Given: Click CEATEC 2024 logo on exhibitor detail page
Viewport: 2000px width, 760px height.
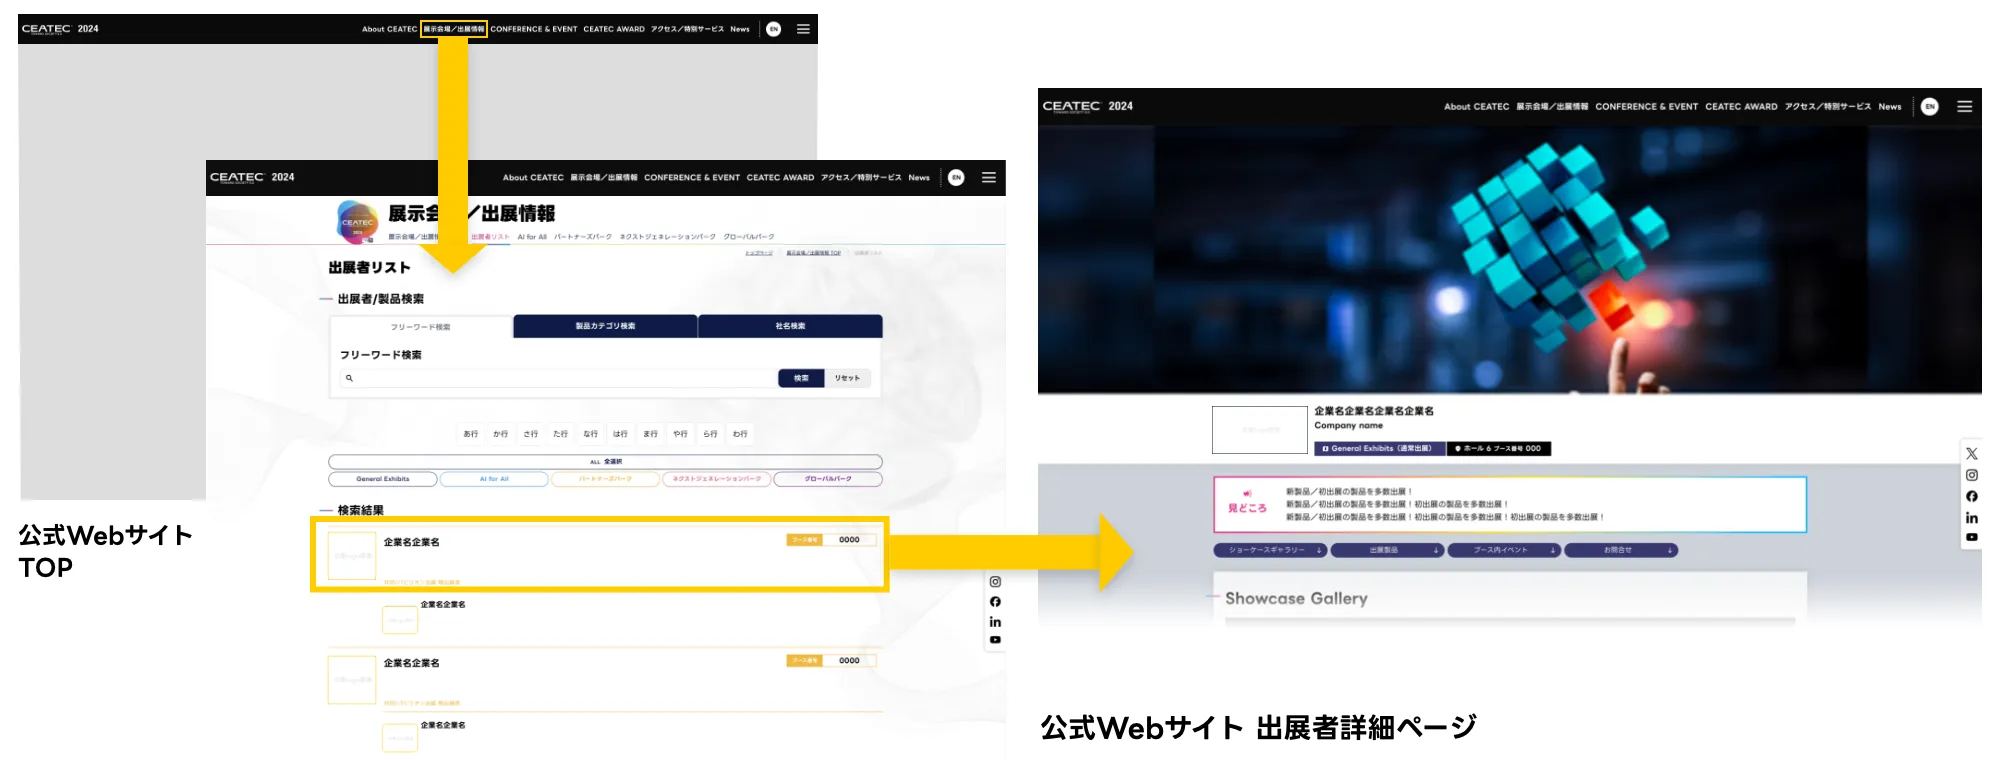Looking at the screenshot, I should (1088, 106).
